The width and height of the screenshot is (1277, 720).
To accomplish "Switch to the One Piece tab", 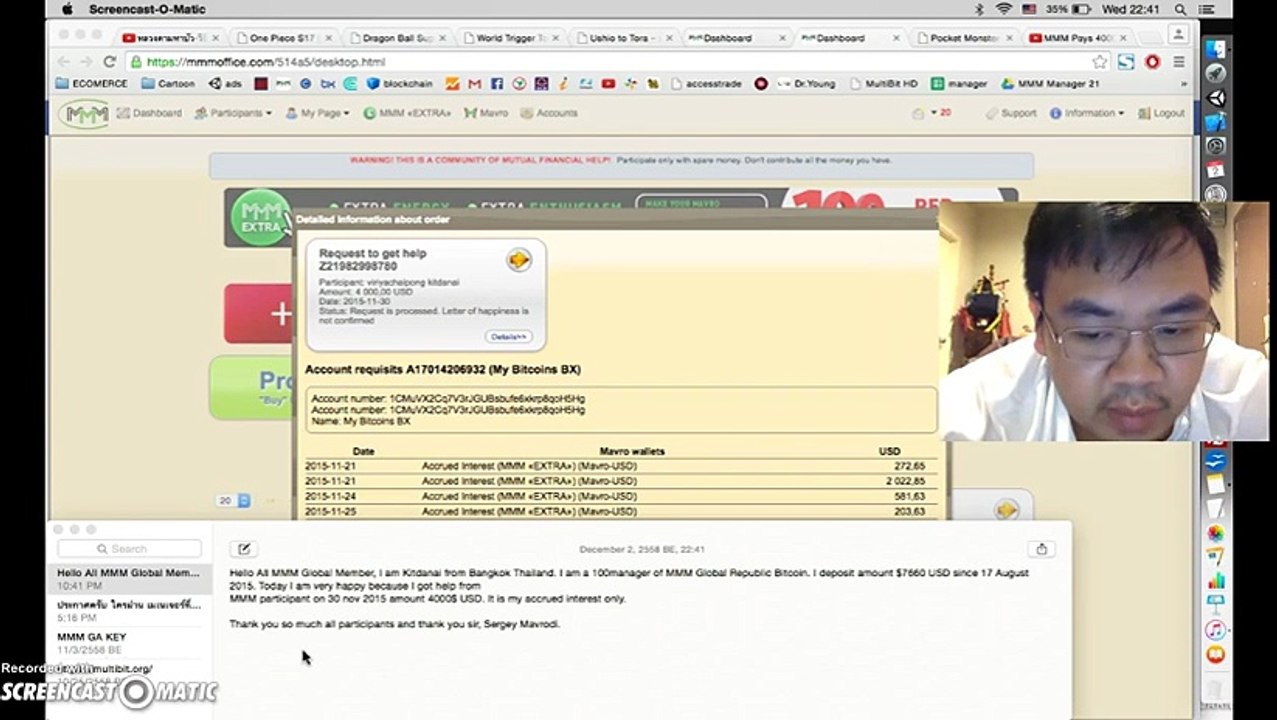I will tap(282, 38).
